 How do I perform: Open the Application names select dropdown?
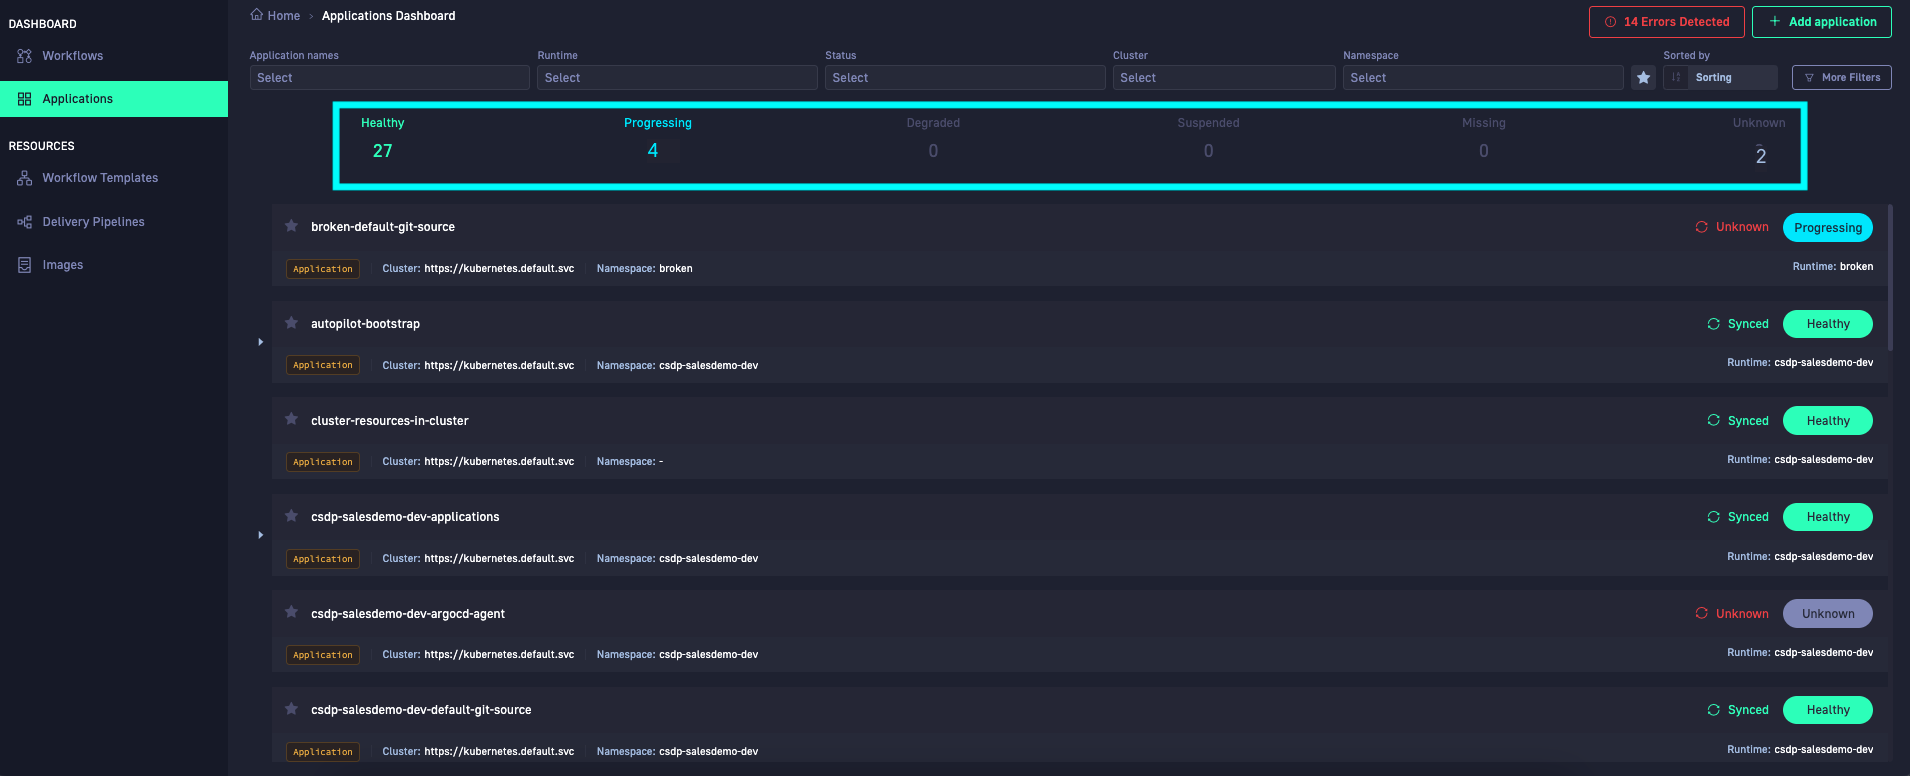coord(389,78)
